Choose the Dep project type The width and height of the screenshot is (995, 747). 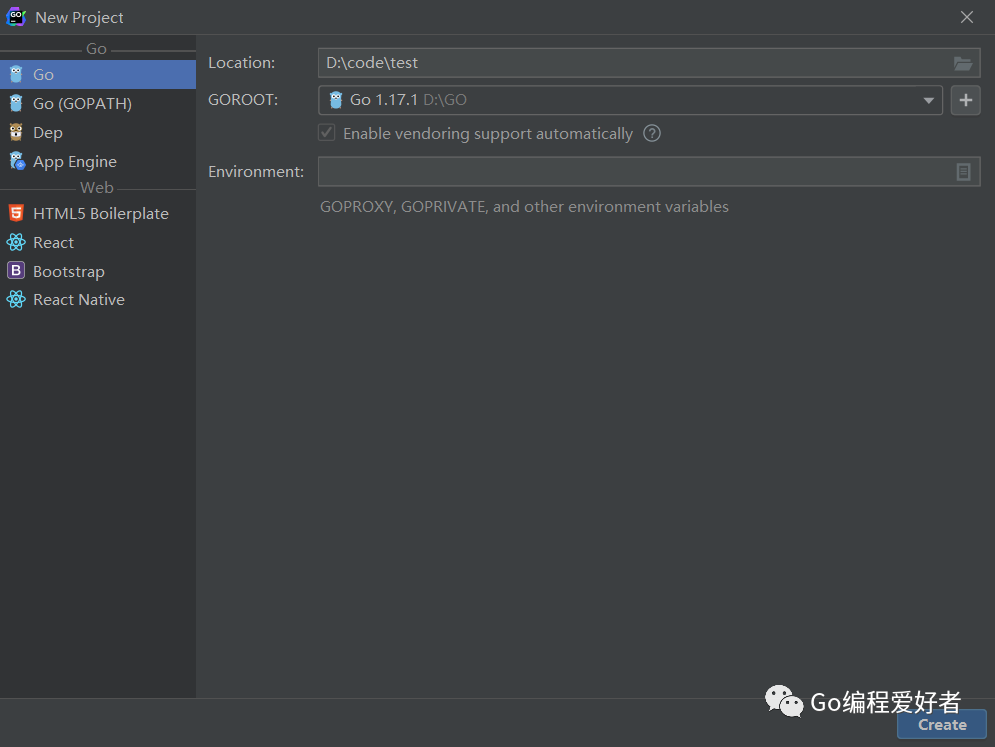(98, 133)
